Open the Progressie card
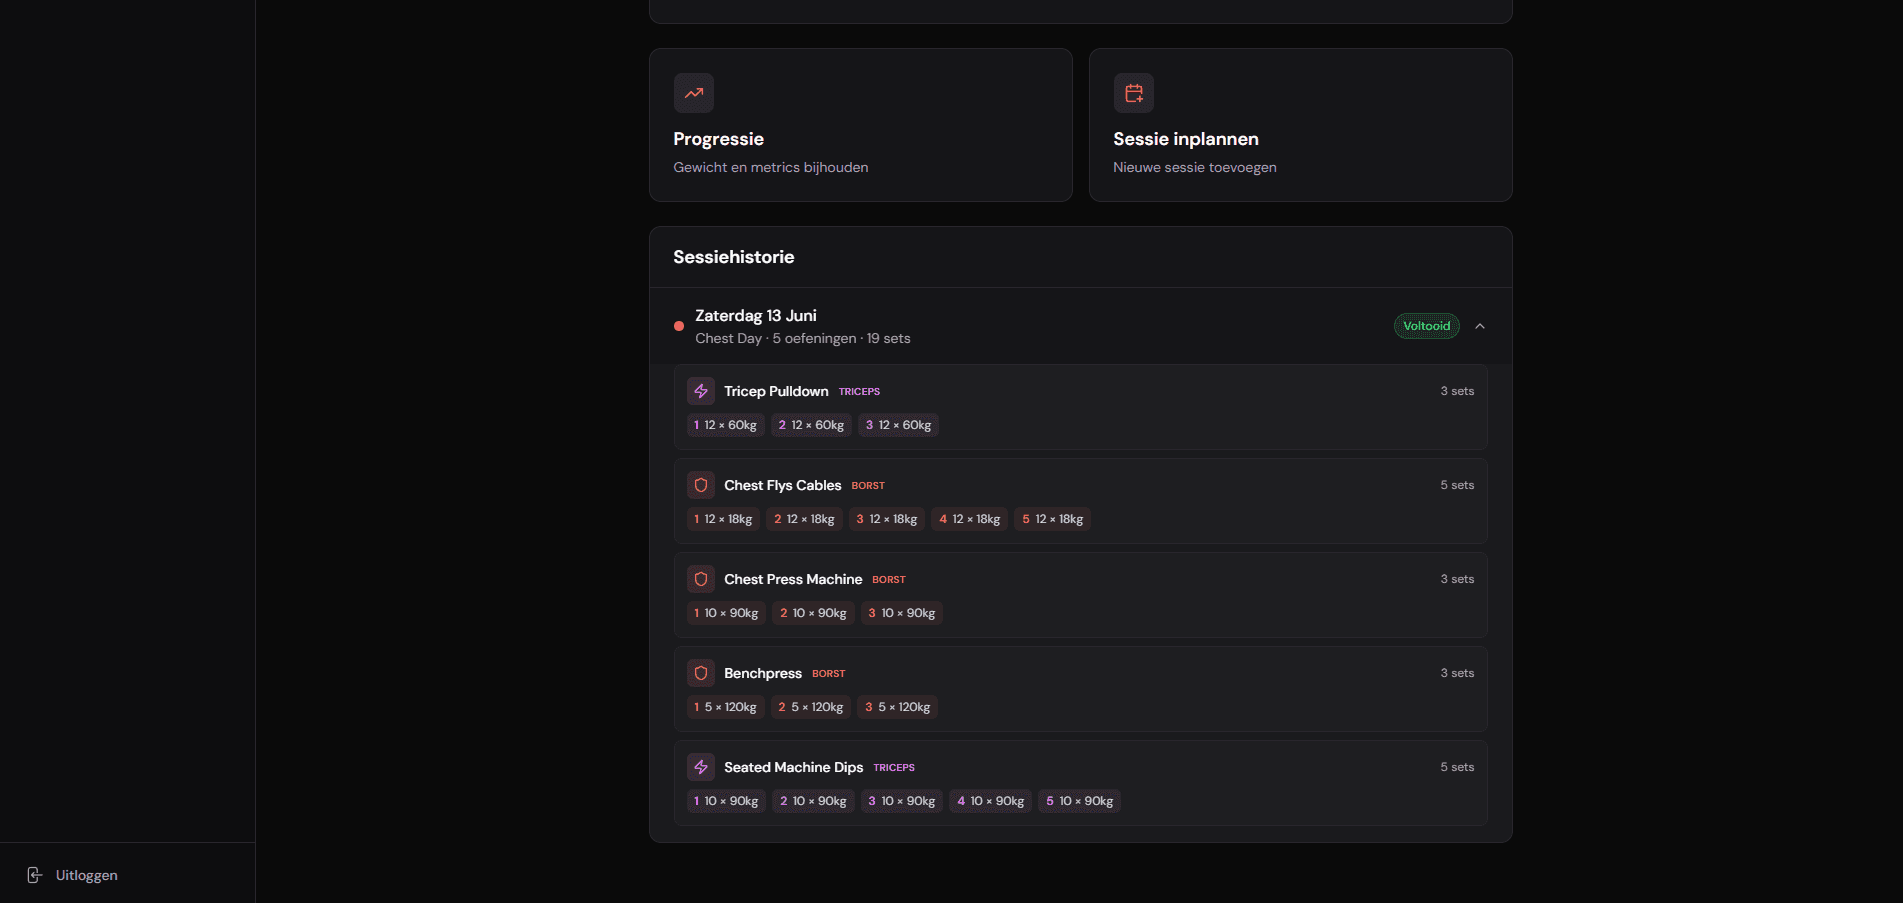Screen dimensions: 1903x903 click(x=861, y=125)
